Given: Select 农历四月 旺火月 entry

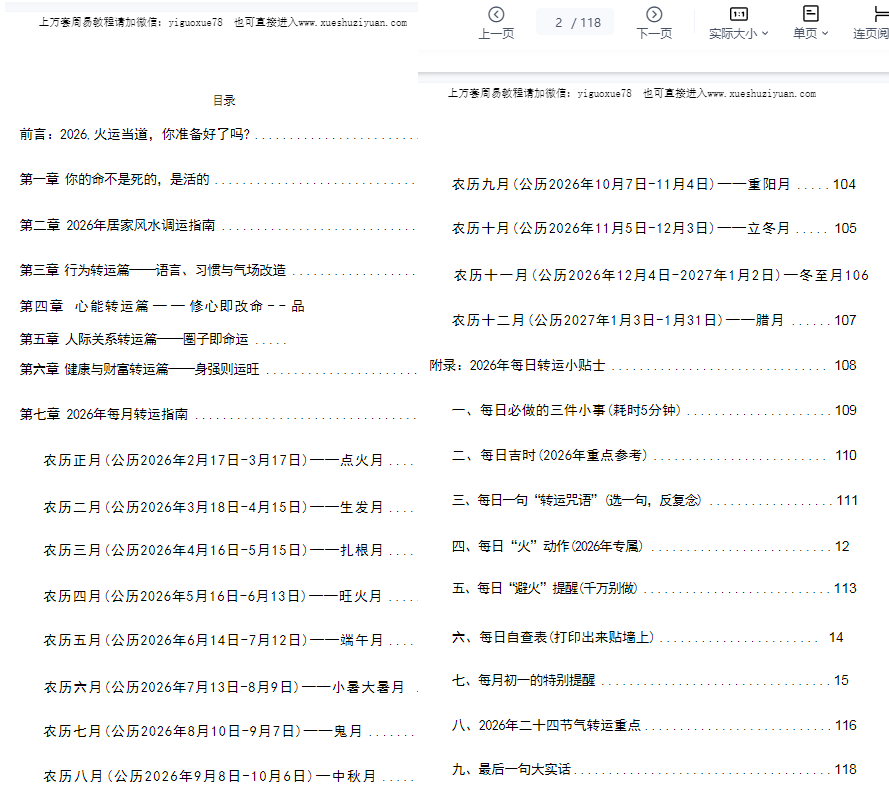Looking at the screenshot, I should 230,596.
